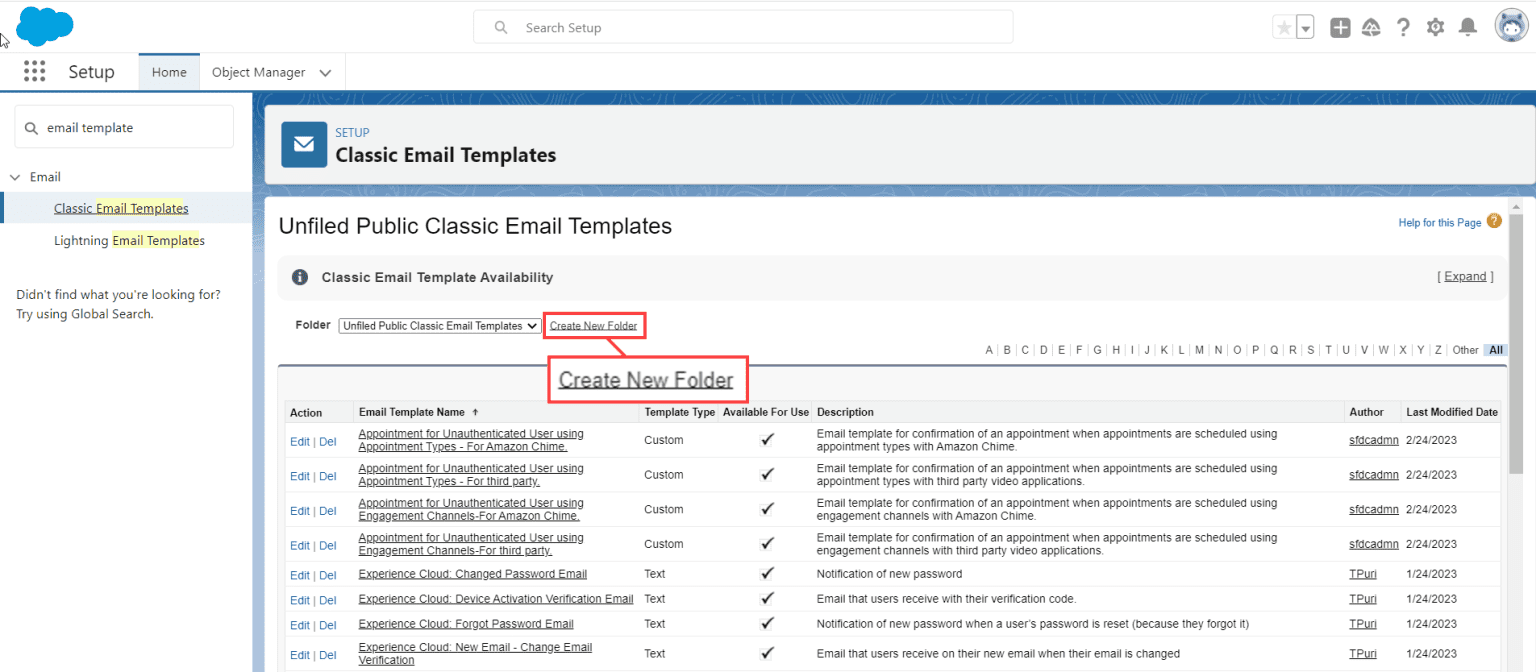1536x672 pixels.
Task: Expand the Classic Email Template Availability section
Action: pos(1464,276)
